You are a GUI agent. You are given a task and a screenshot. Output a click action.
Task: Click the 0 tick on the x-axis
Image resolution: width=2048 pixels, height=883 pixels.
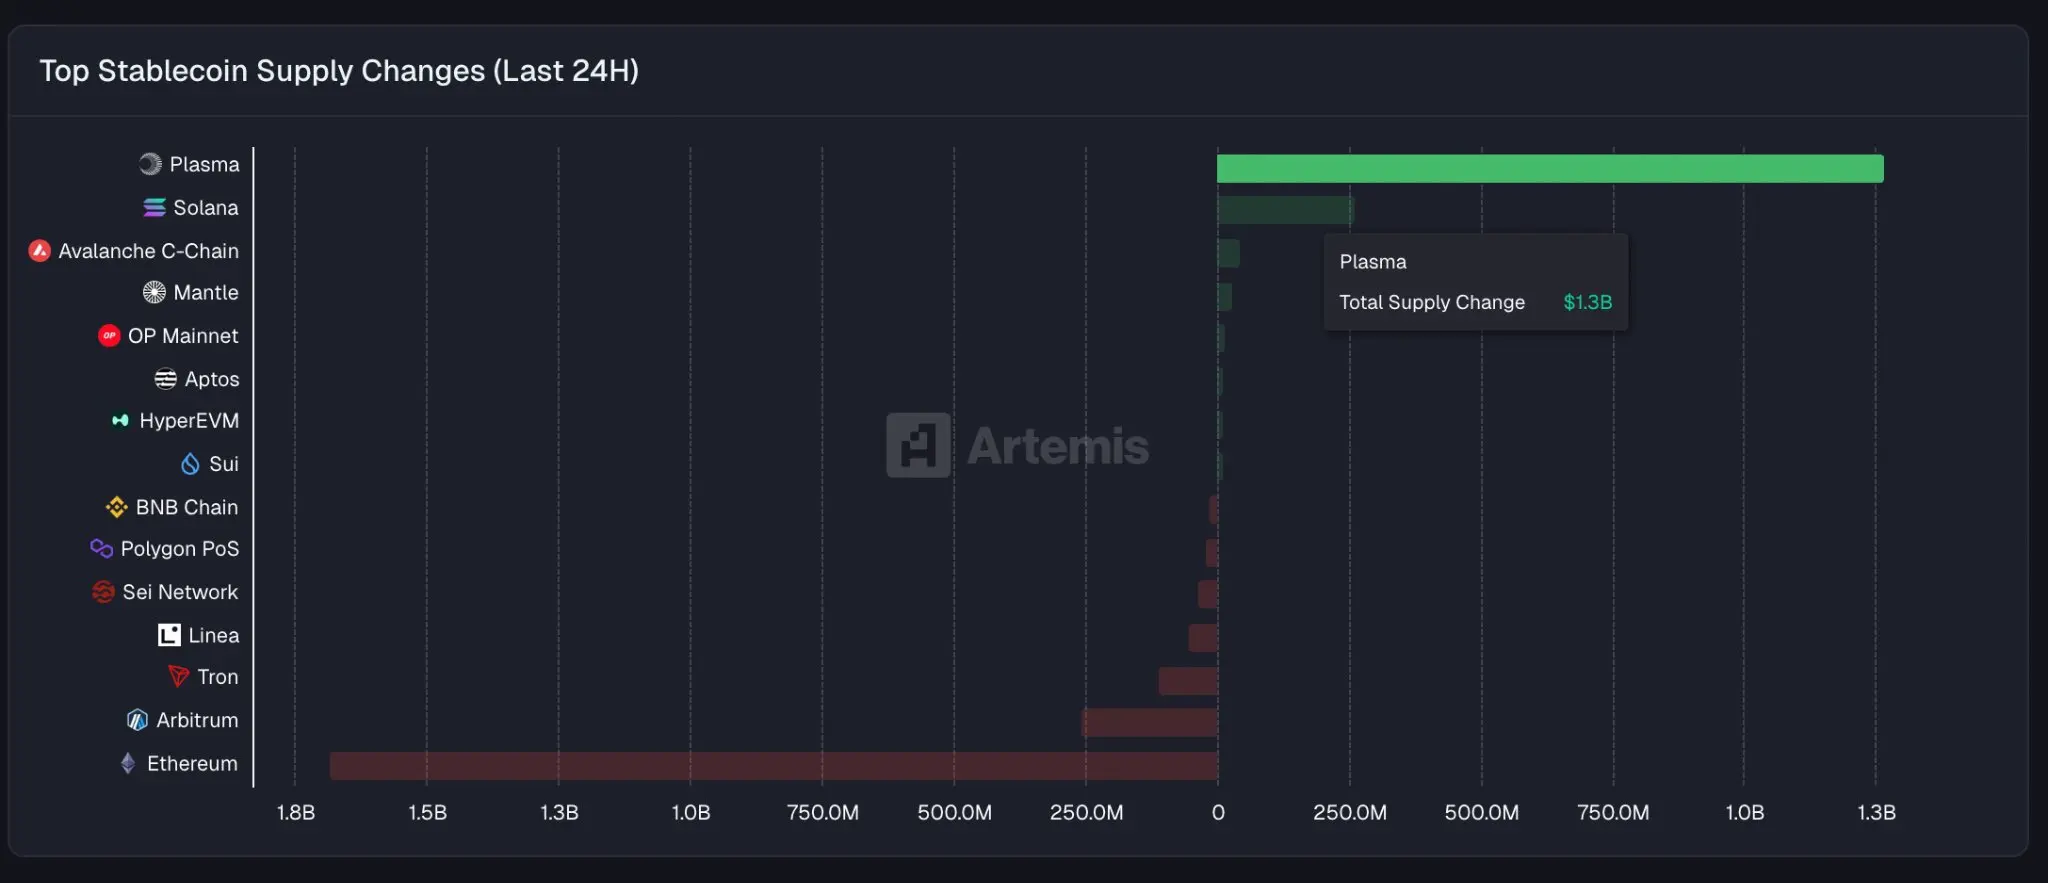(x=1218, y=813)
